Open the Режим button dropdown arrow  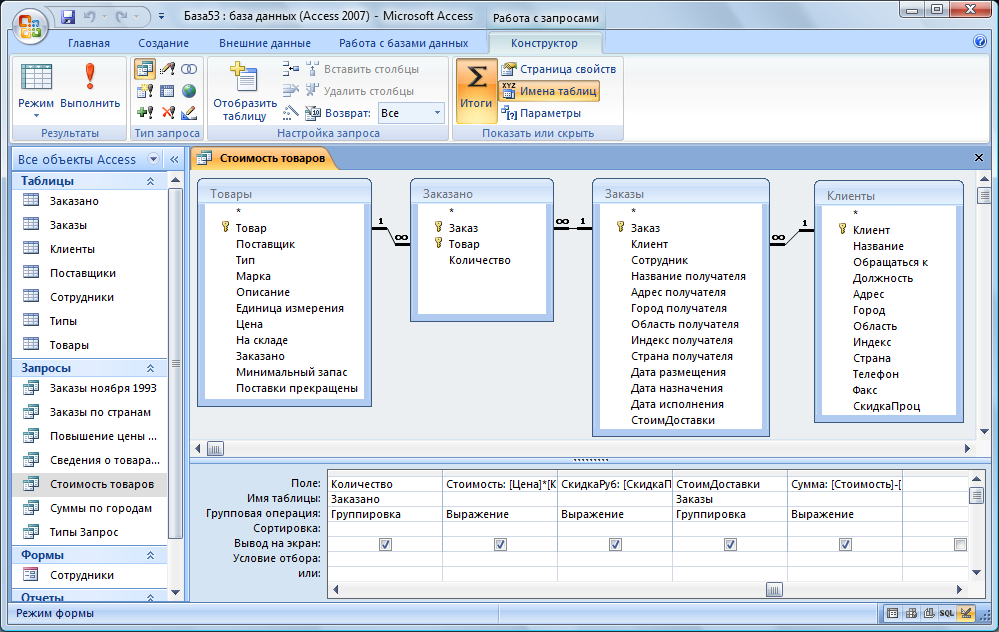click(x=36, y=116)
